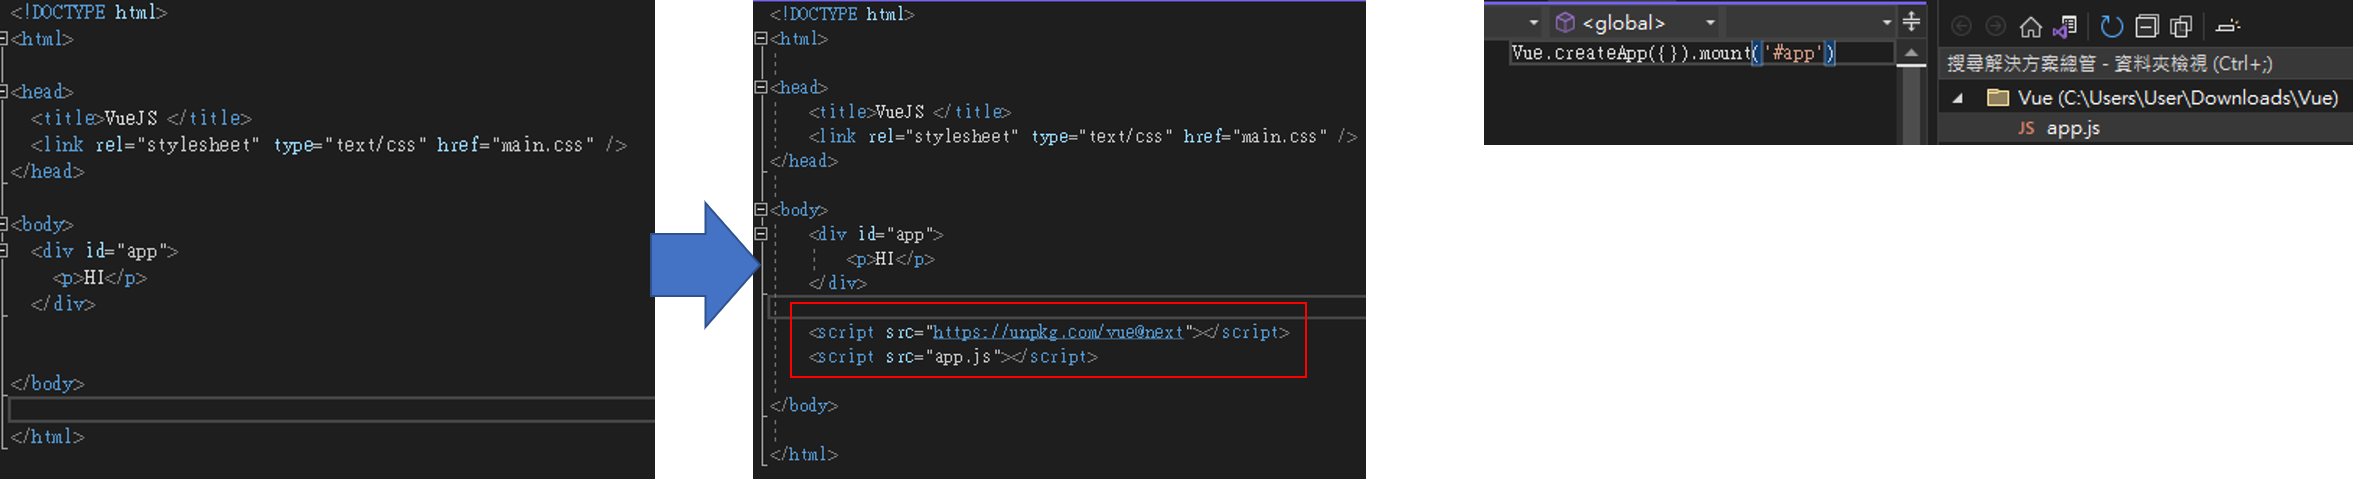Collapse all items in Solution Explorer
Image resolution: width=2353 pixels, height=479 pixels.
(2146, 26)
